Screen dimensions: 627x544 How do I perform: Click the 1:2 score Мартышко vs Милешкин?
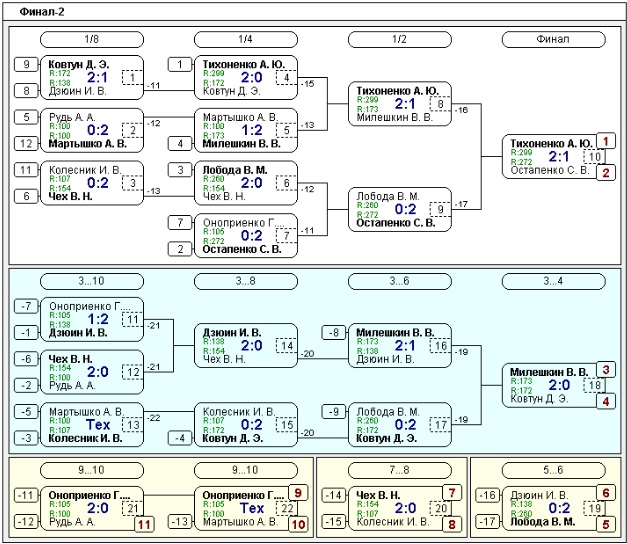[252, 130]
